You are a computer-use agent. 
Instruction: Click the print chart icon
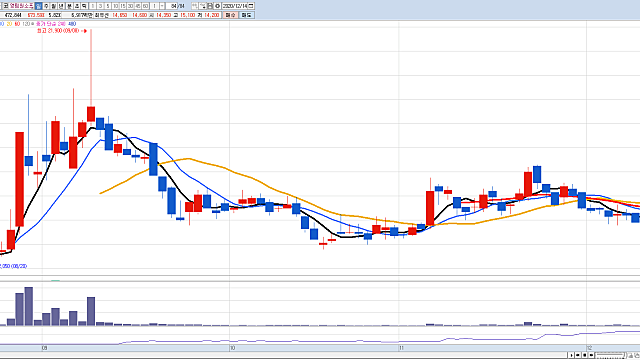(210, 6)
